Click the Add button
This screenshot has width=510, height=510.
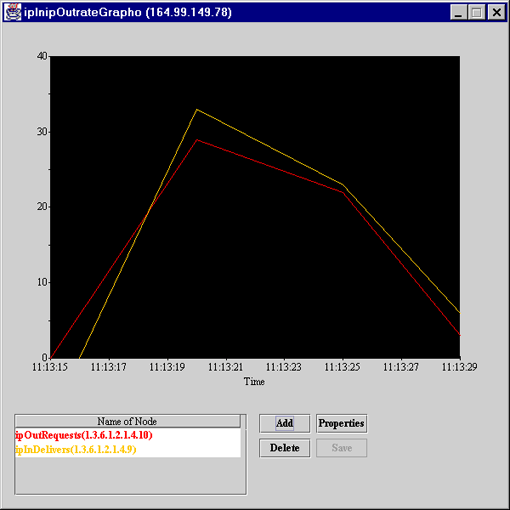[x=284, y=423]
